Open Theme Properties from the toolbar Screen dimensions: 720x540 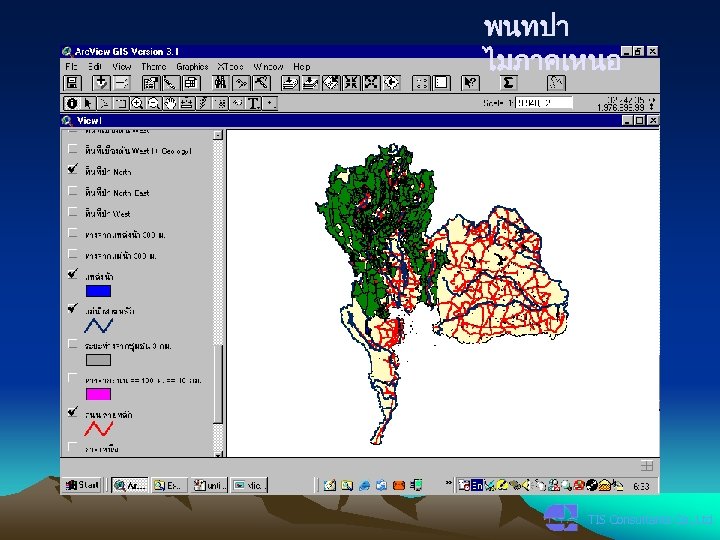tap(151, 83)
